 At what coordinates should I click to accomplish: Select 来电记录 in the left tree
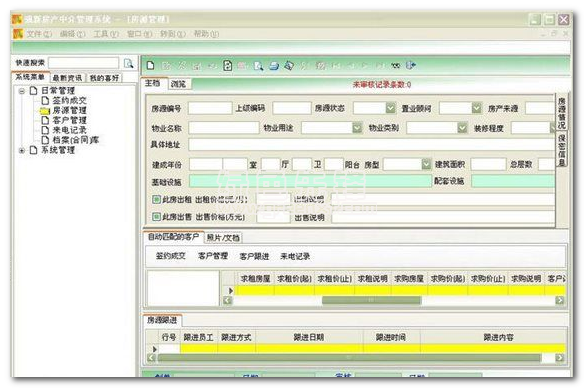[x=69, y=130]
